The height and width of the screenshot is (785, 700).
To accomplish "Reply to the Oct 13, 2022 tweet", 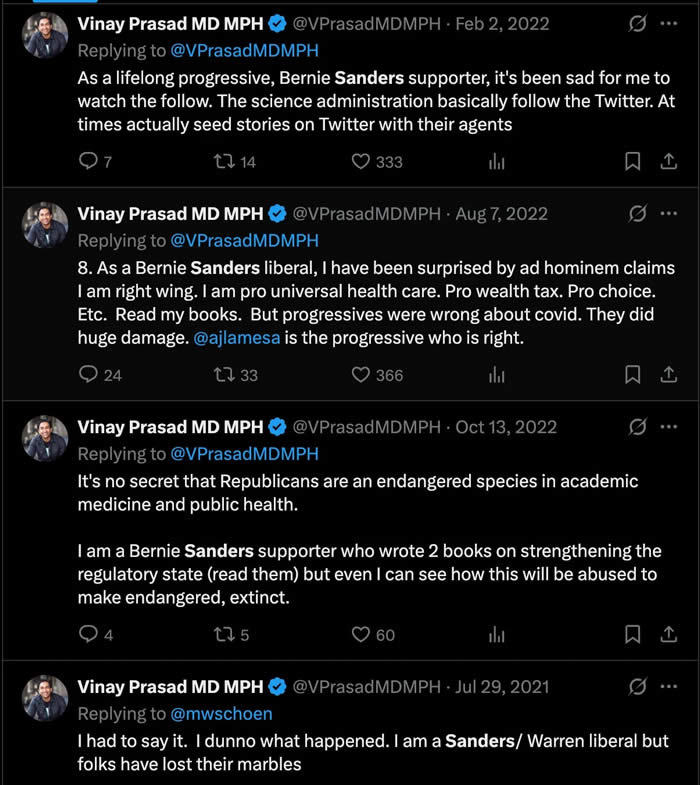I will coord(89,634).
